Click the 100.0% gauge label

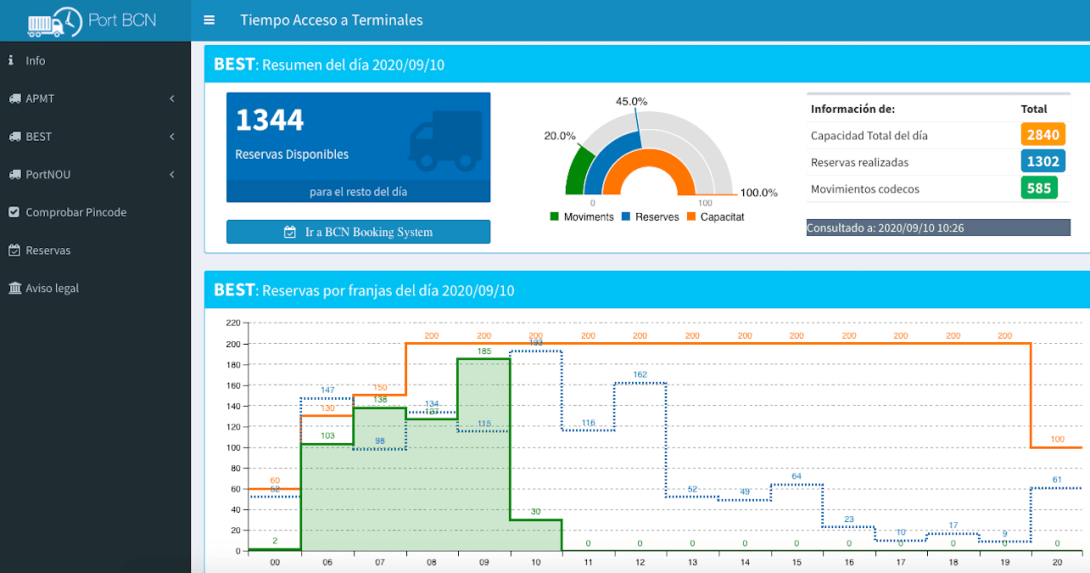(x=758, y=193)
